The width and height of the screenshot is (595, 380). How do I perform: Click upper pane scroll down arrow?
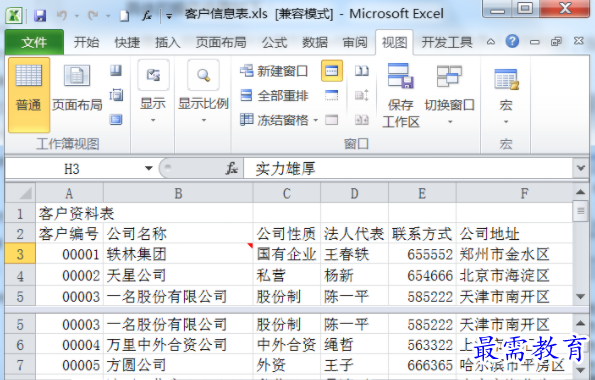(581, 296)
